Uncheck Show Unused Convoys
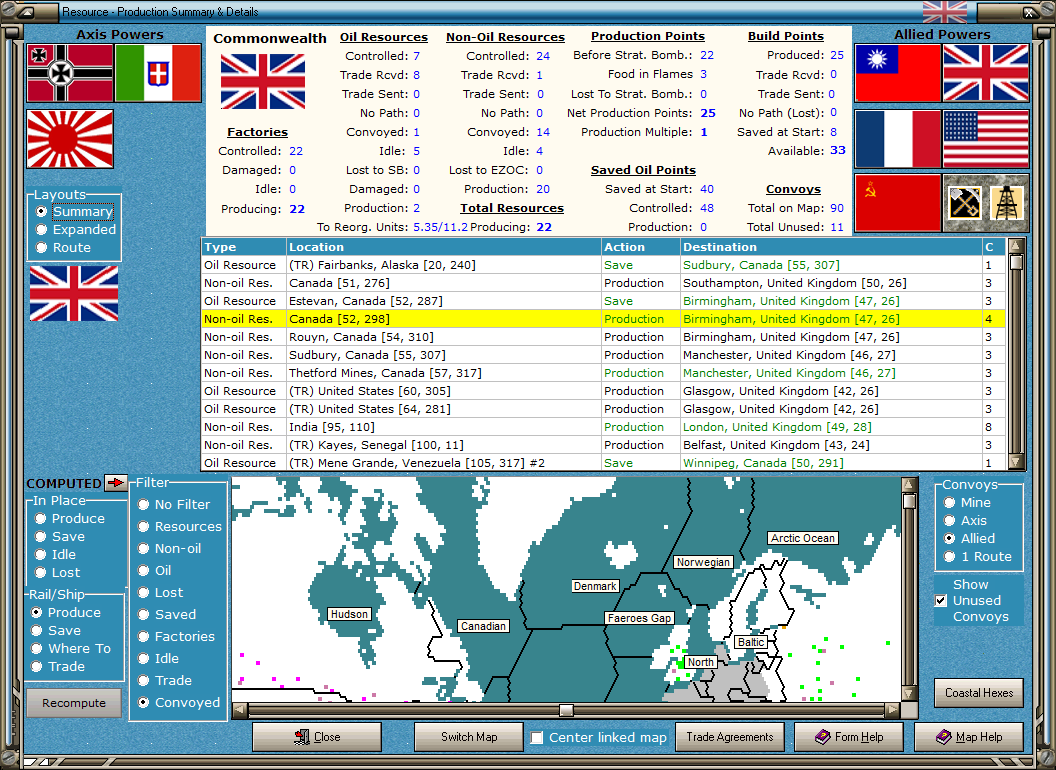 [x=941, y=601]
